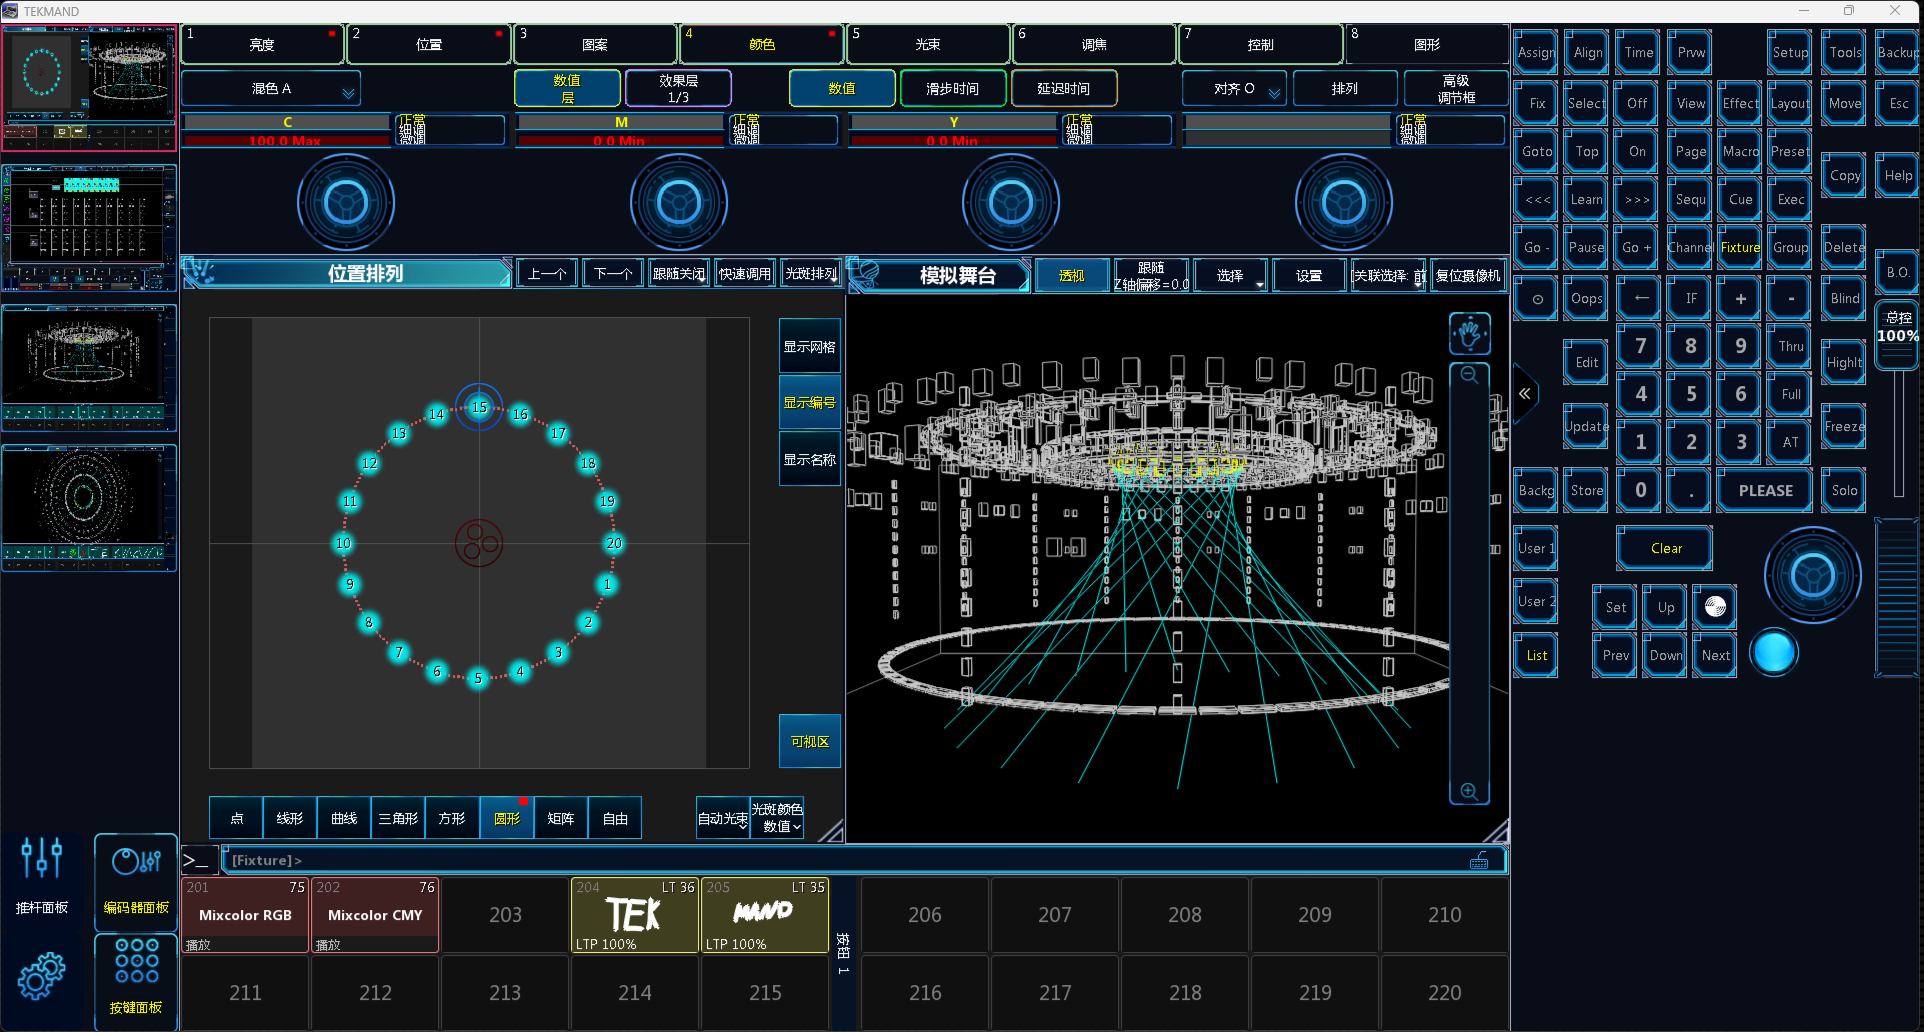Expand the 混色 A dropdown

click(271, 89)
